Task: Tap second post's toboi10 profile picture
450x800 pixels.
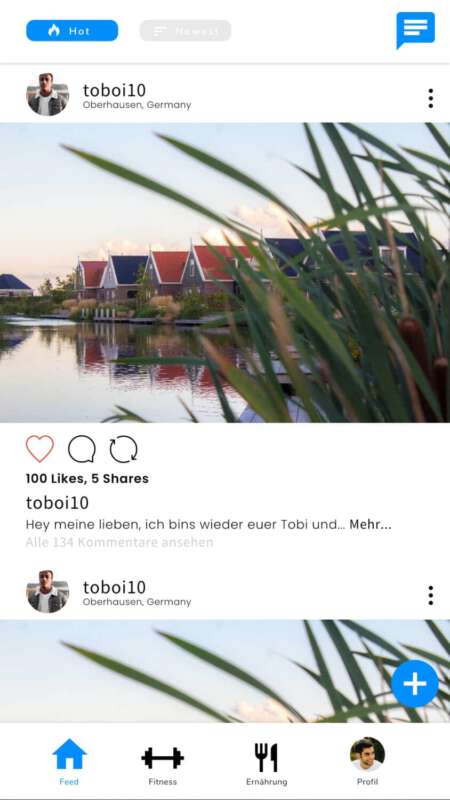Action: point(47,591)
